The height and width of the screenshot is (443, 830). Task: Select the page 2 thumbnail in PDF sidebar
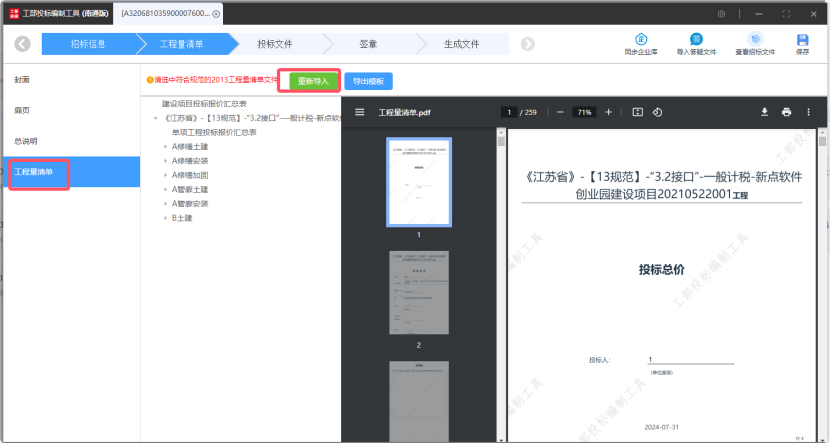pos(419,293)
